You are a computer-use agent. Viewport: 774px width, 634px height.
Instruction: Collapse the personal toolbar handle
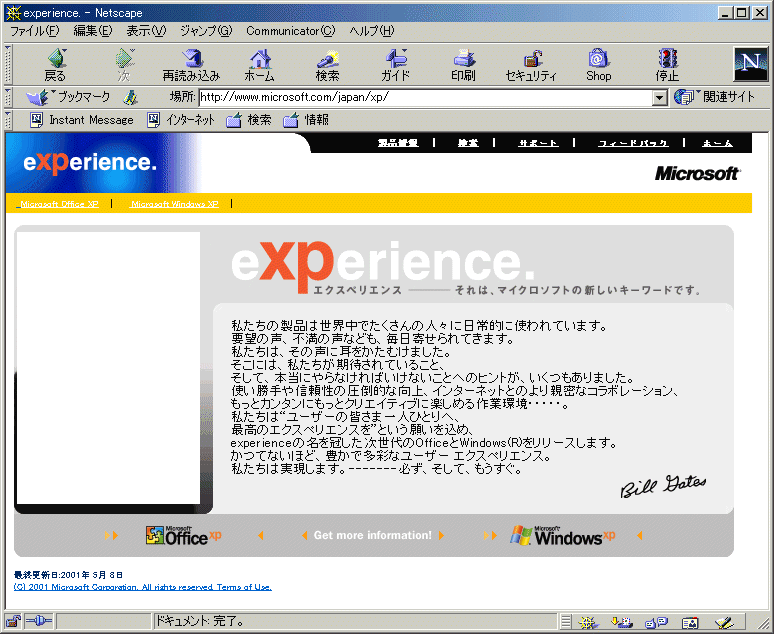[8, 120]
